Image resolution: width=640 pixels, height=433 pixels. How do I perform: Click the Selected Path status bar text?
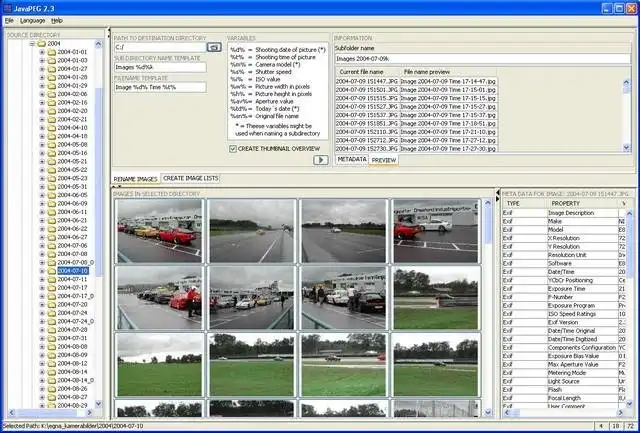pyautogui.click(x=73, y=426)
